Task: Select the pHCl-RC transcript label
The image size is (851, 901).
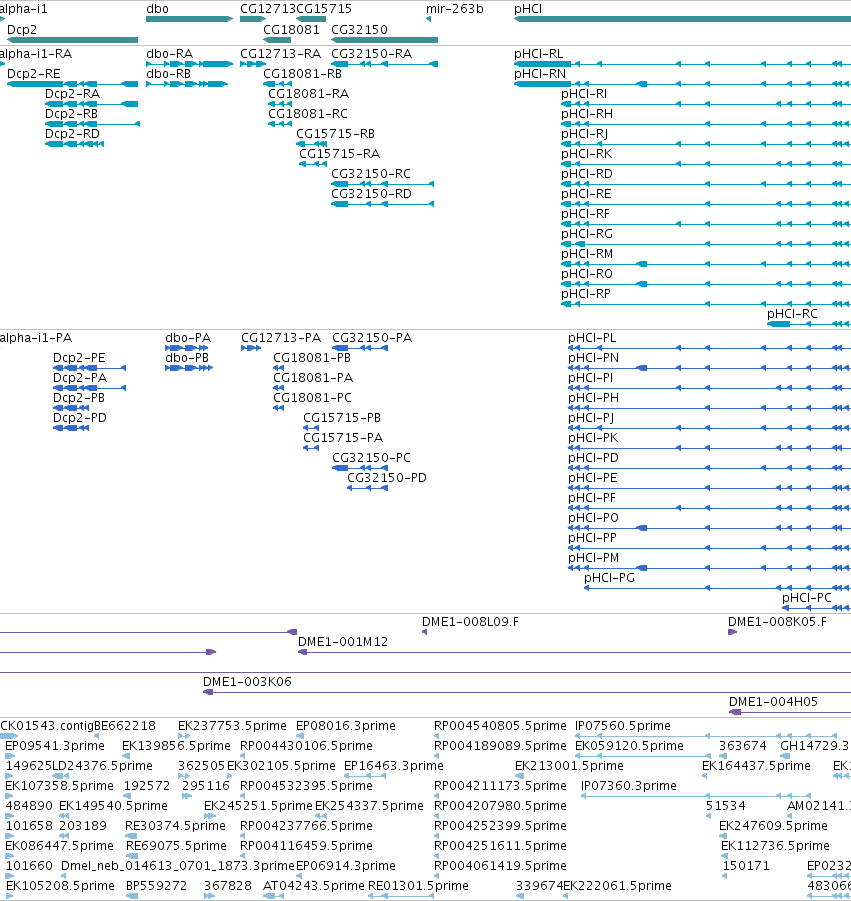Action: [792, 314]
